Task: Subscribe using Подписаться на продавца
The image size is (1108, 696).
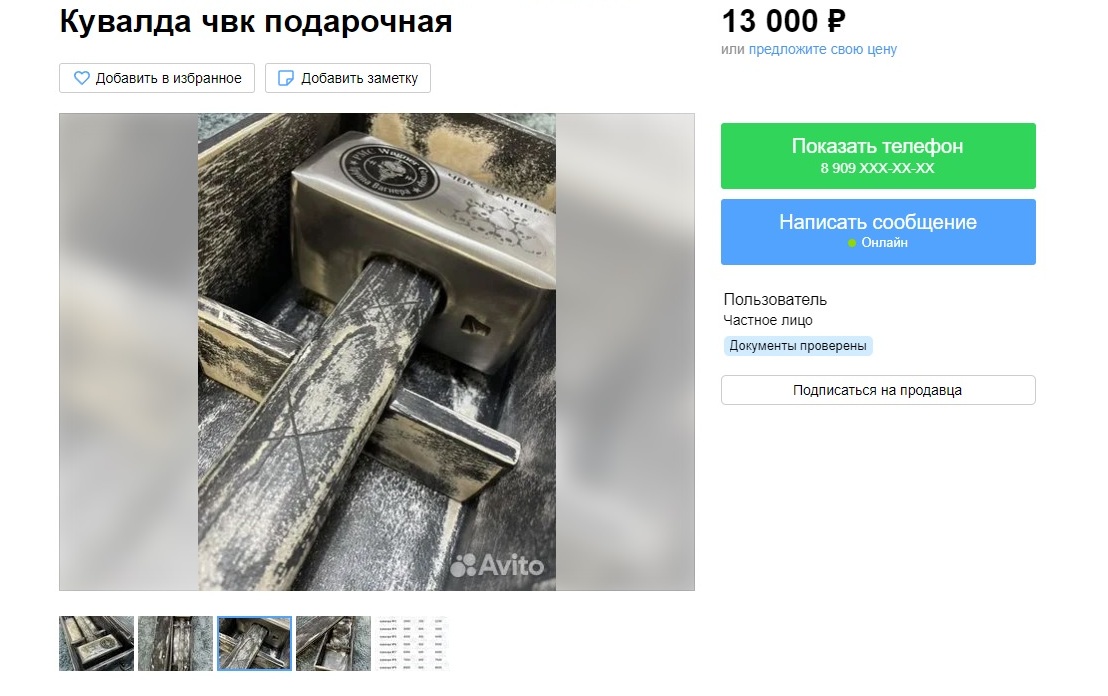Action: 878,390
